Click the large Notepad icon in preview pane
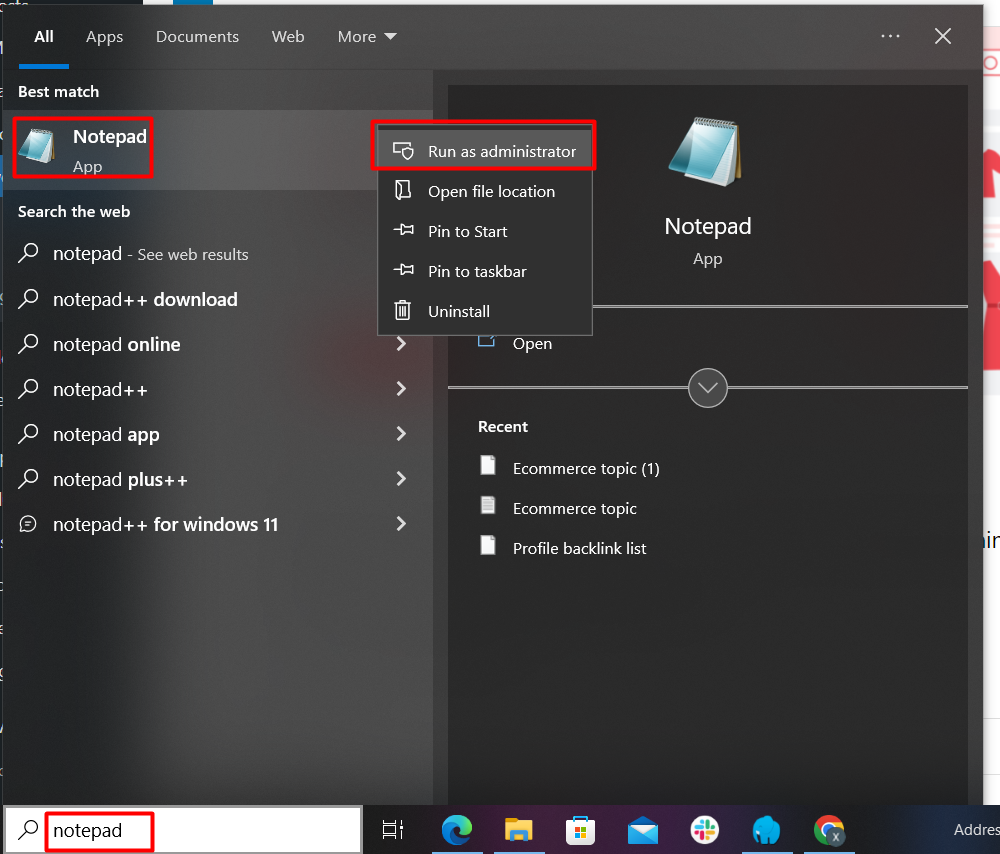1000x854 pixels. click(x=707, y=152)
